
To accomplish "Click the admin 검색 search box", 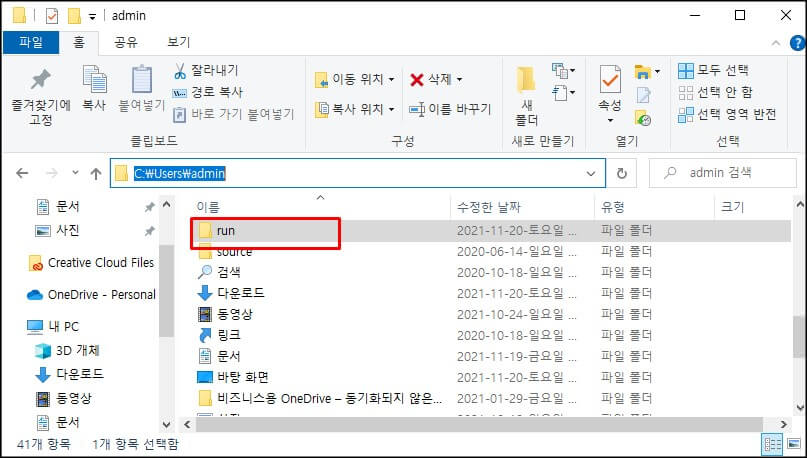I will tap(723, 173).
